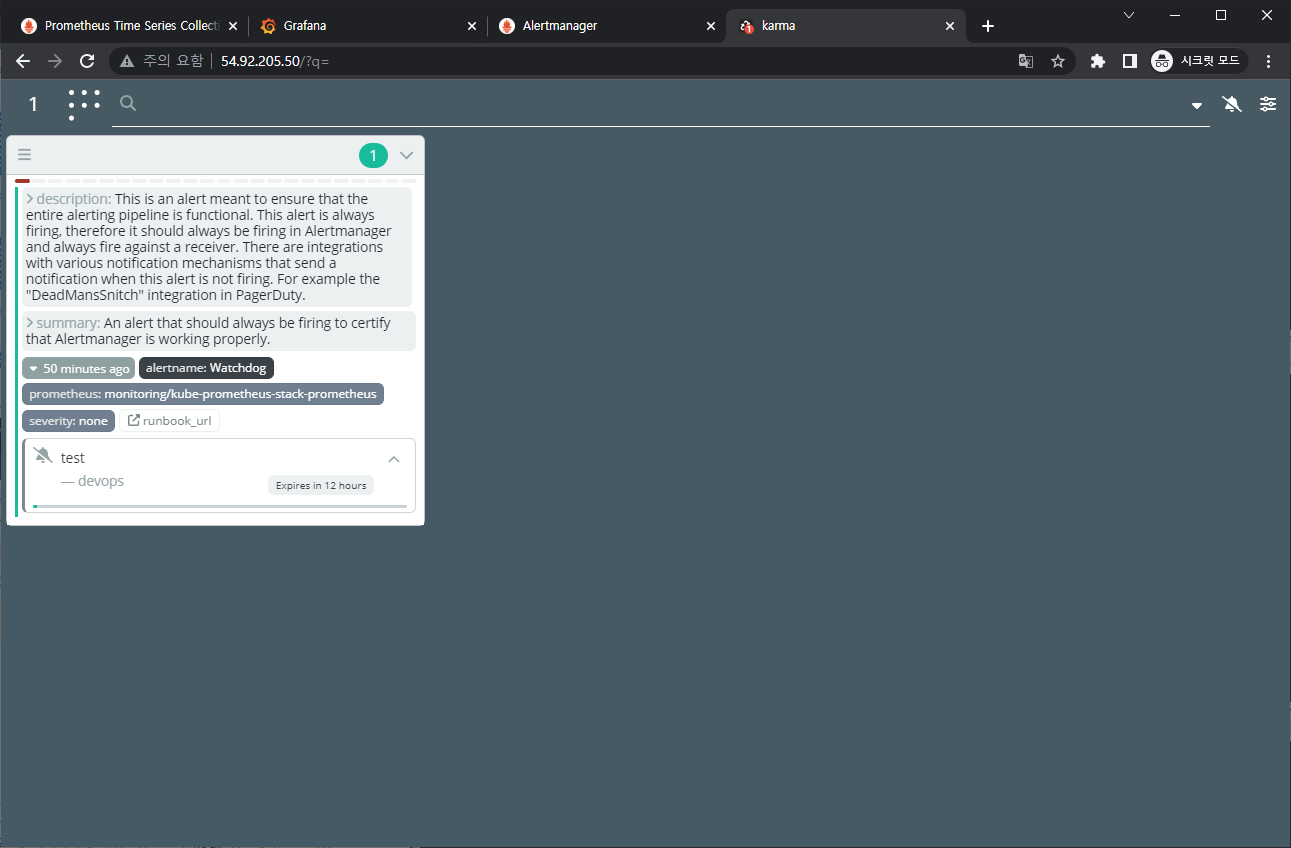The width and height of the screenshot is (1291, 848).
Task: Open the alert group hamburger menu
Action: pos(25,155)
